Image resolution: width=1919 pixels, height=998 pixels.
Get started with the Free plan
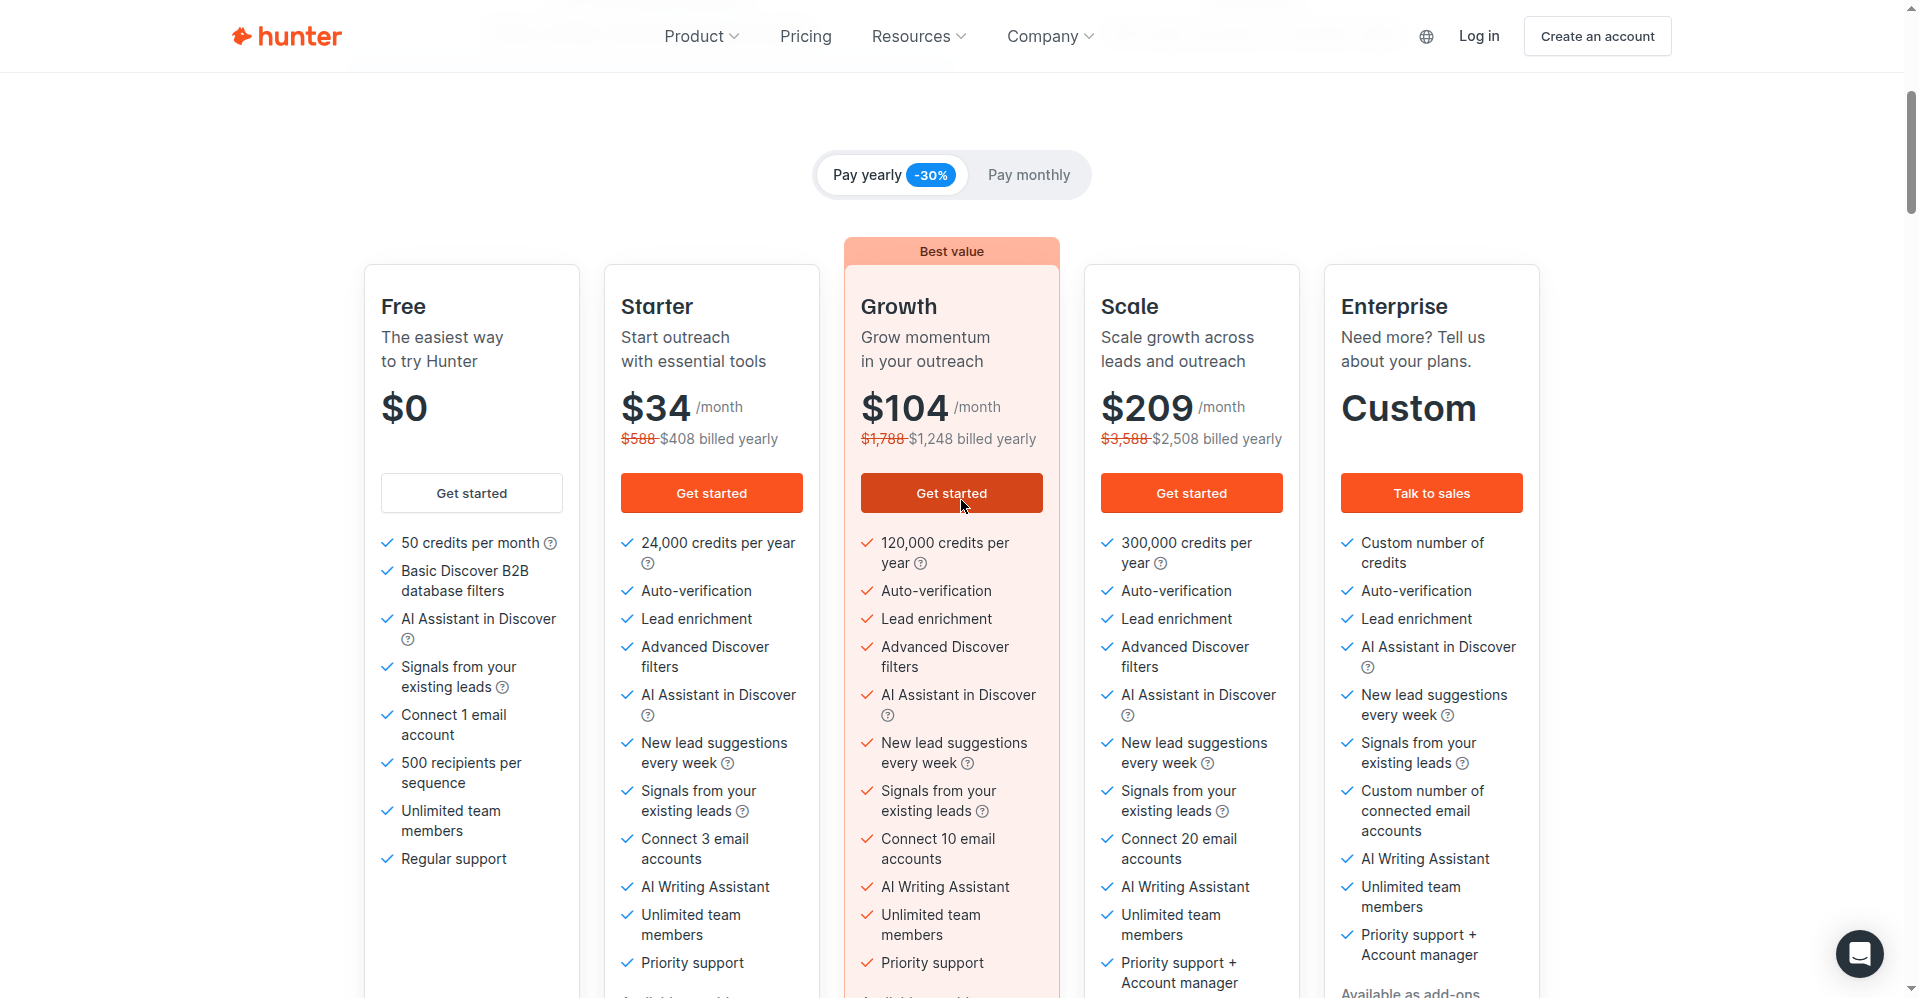tap(472, 493)
